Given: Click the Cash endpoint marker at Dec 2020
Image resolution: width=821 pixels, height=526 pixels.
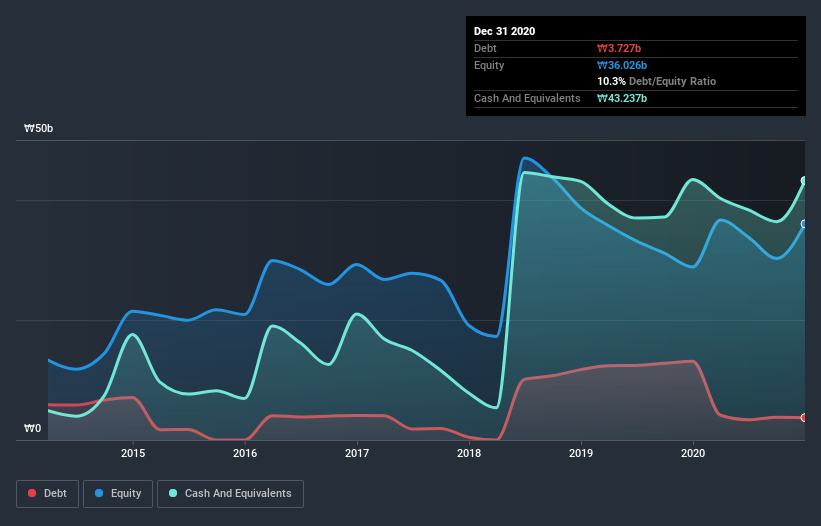Looking at the screenshot, I should [804, 181].
